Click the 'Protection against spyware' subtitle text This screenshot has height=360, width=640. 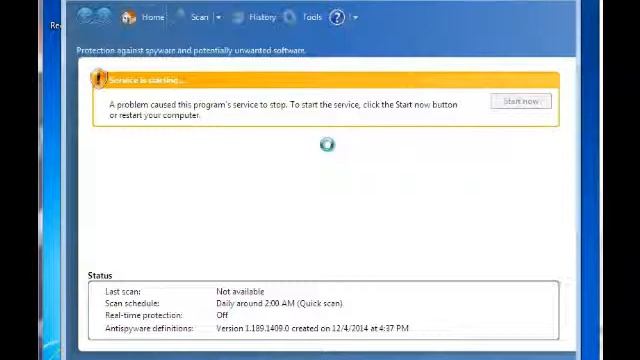click(191, 51)
